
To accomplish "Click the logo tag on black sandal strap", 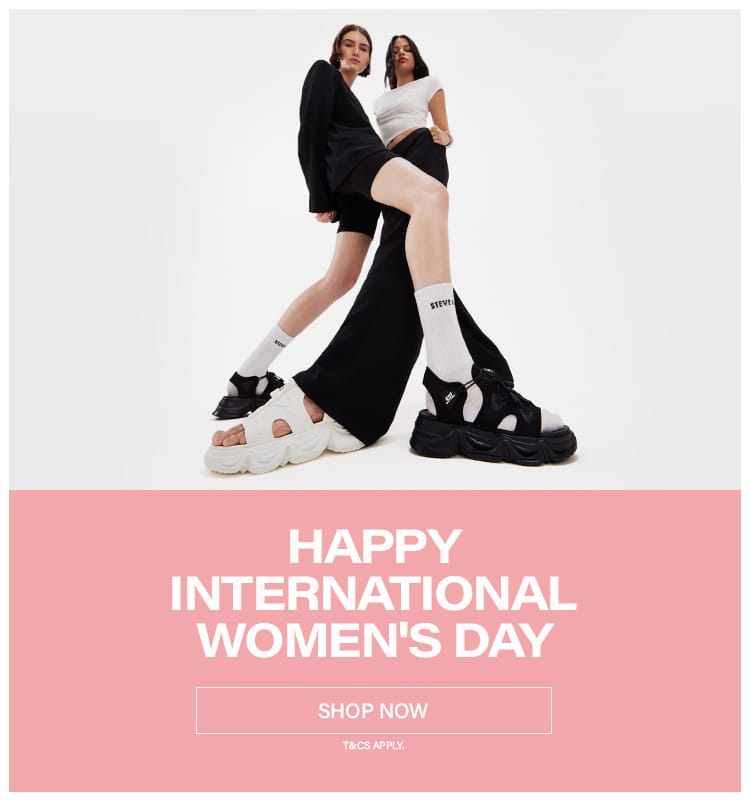I will [x=449, y=397].
